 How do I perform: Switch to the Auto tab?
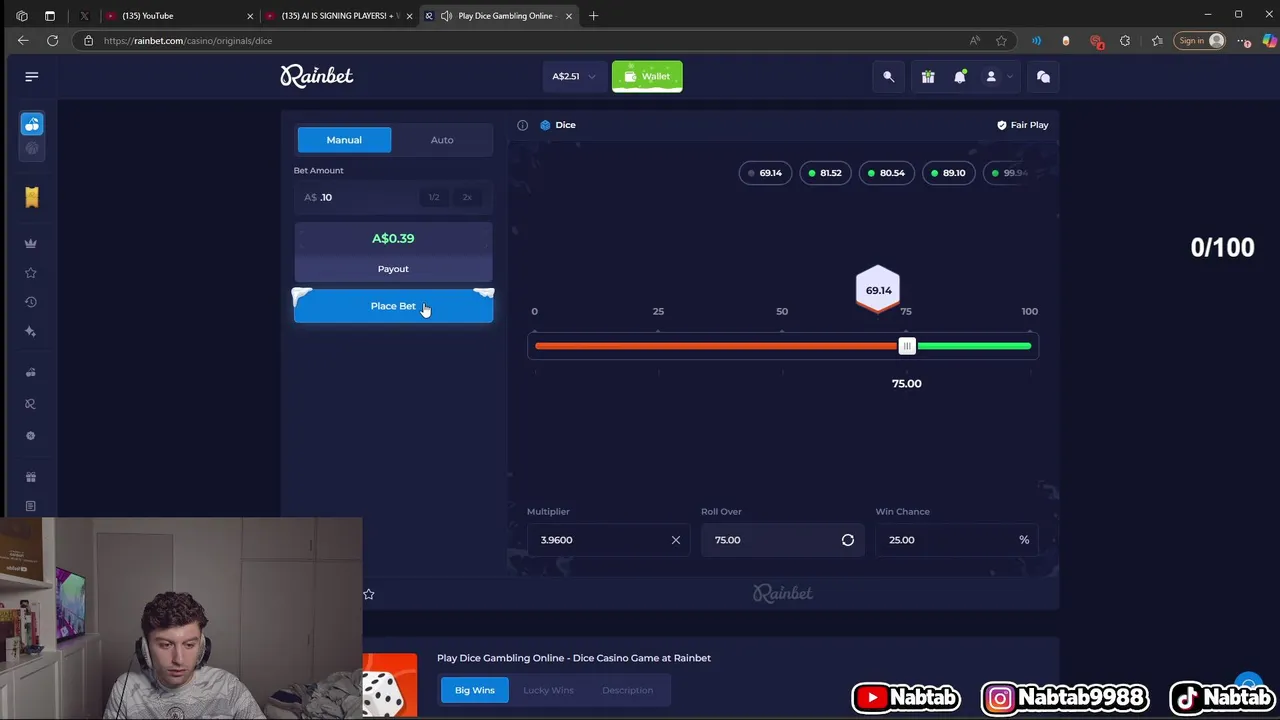coord(442,140)
